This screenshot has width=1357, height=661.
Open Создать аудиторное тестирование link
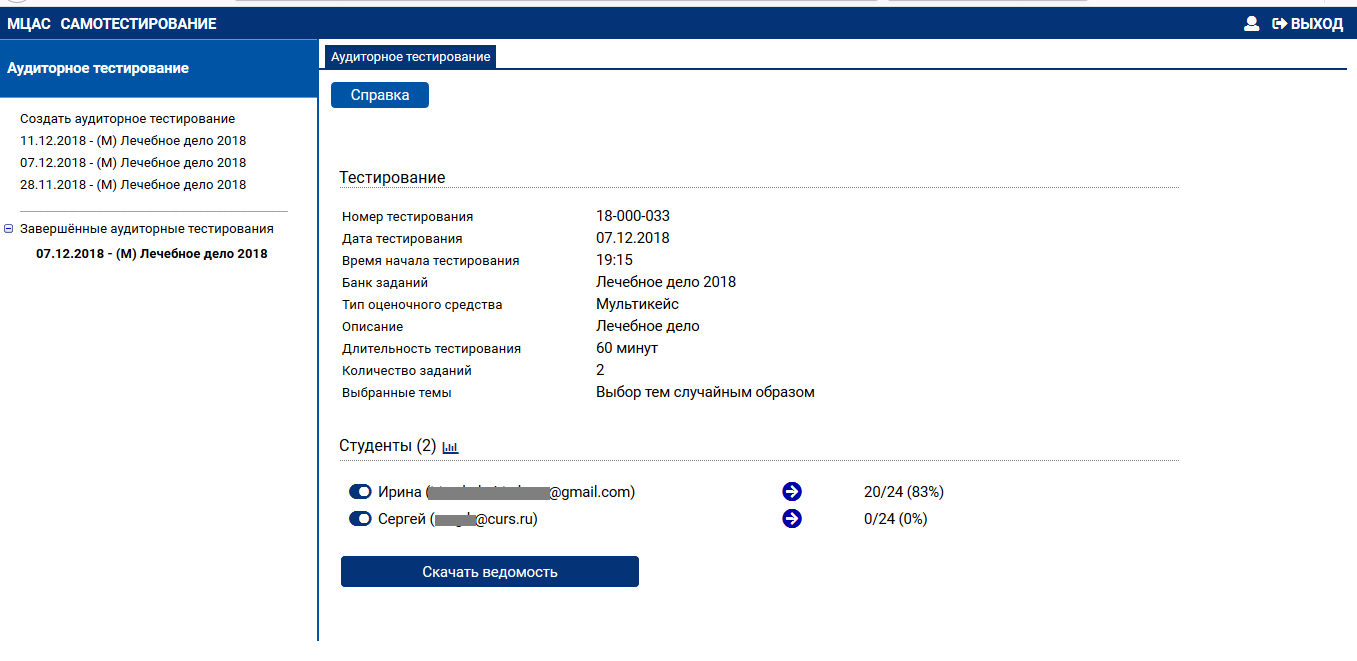(127, 119)
